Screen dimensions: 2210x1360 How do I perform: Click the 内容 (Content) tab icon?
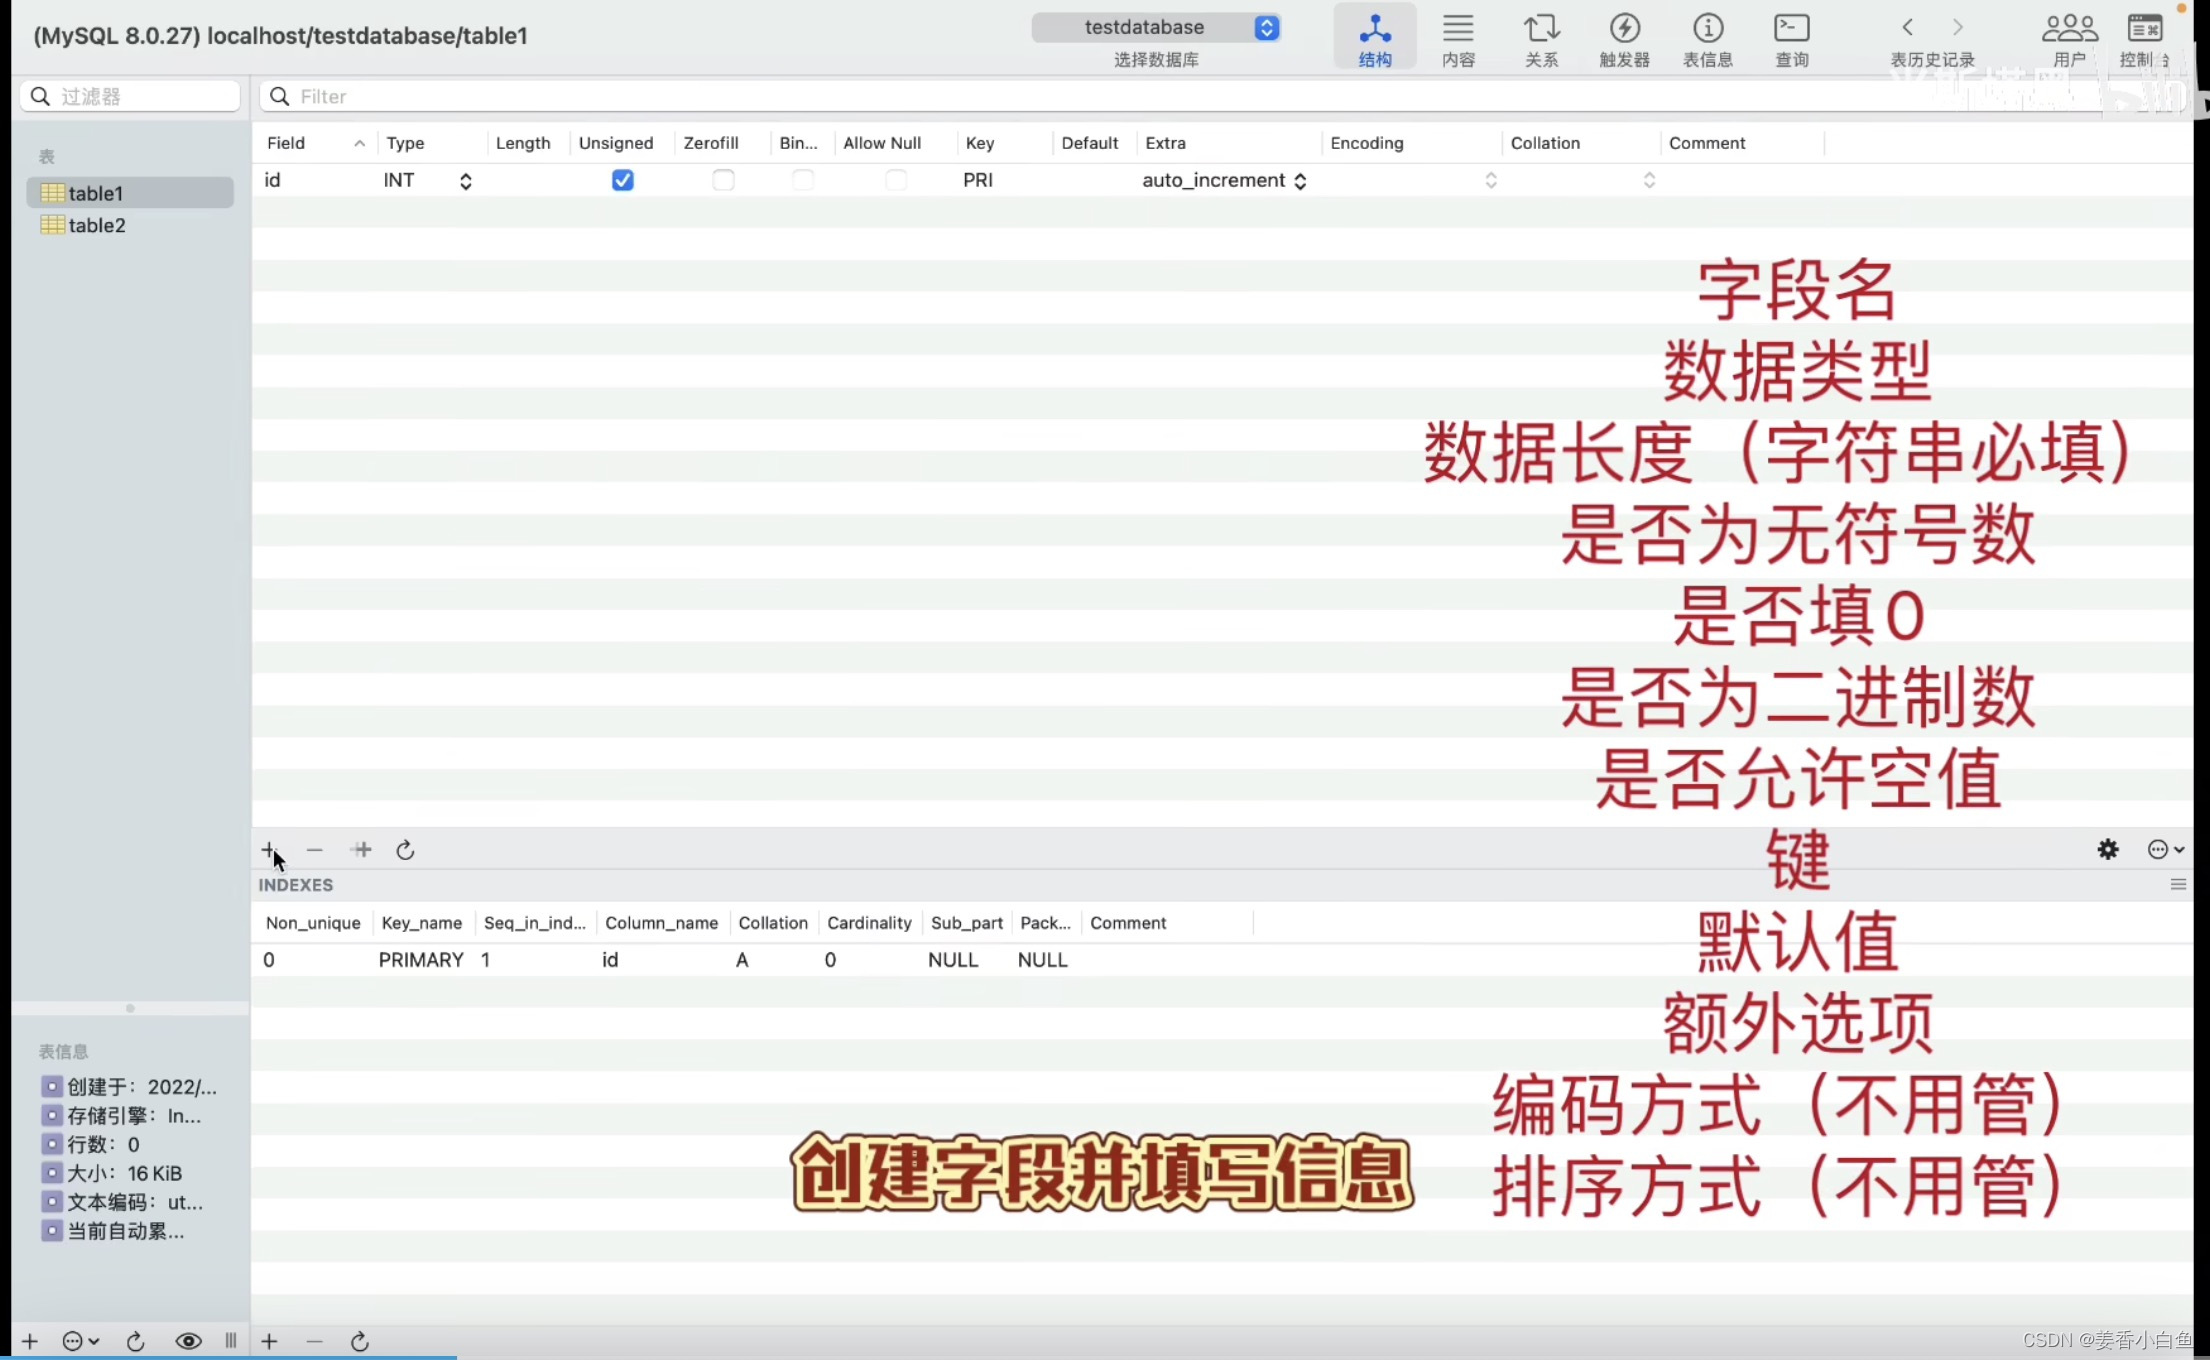[x=1457, y=38]
